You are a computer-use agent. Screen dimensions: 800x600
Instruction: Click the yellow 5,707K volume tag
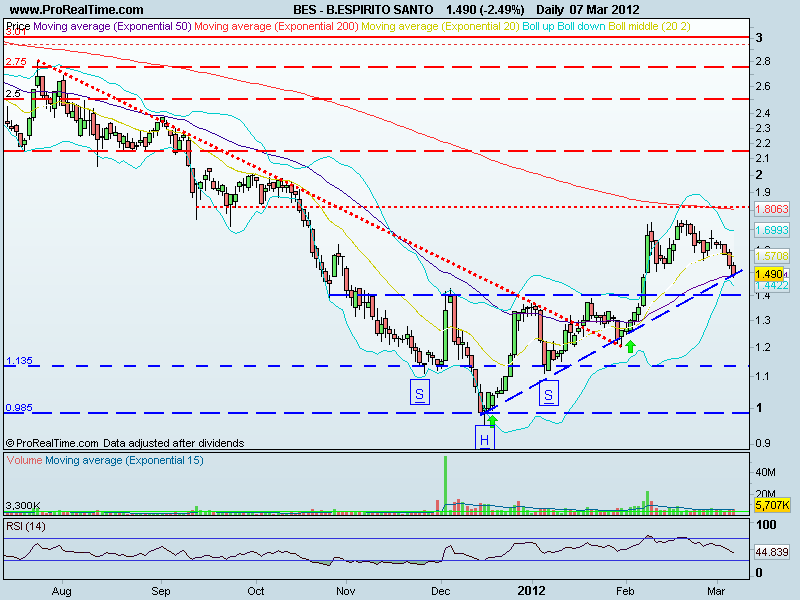[x=771, y=505]
